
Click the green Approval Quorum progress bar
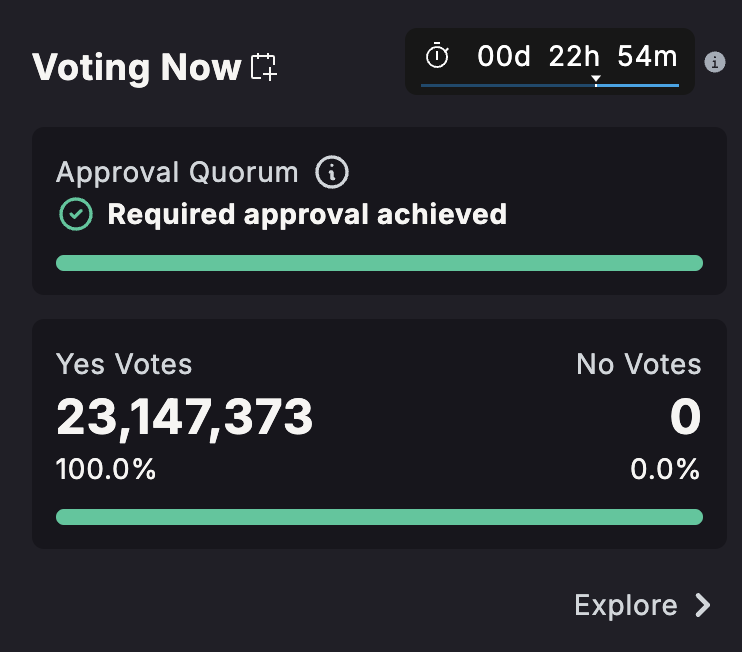pos(379,263)
